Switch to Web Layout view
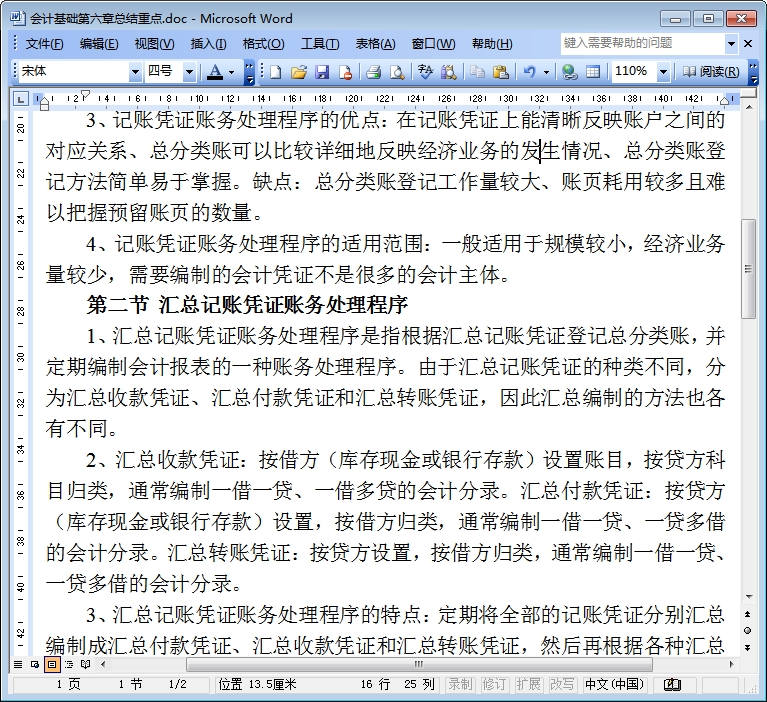 tap(35, 664)
